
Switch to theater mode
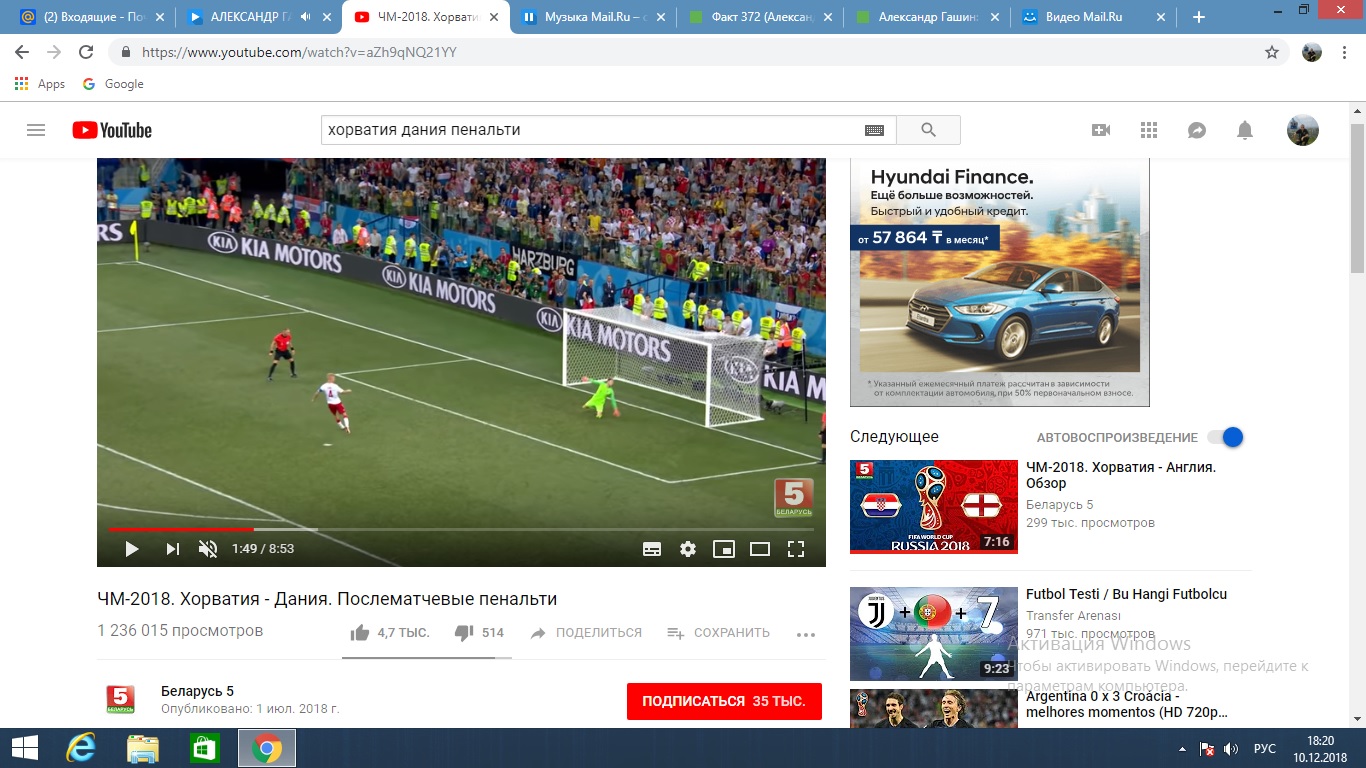point(760,548)
